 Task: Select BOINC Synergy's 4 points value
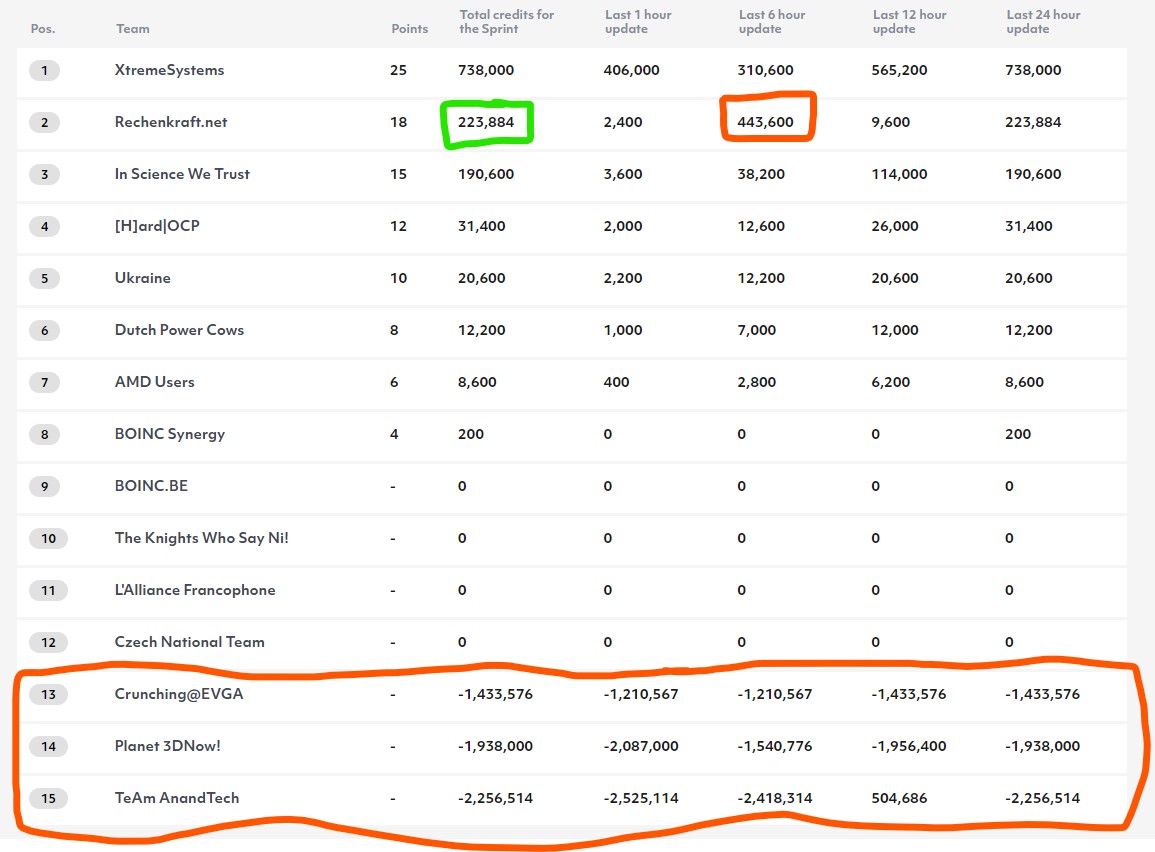(394, 434)
